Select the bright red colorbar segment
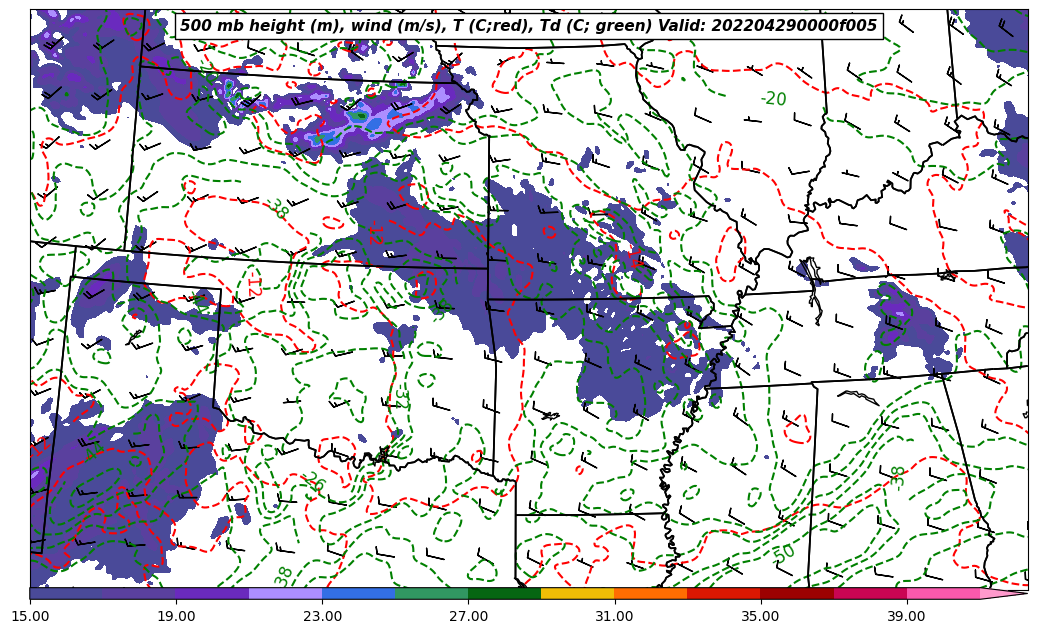Screen dimensions: 1037x633 pyautogui.click(x=724, y=594)
